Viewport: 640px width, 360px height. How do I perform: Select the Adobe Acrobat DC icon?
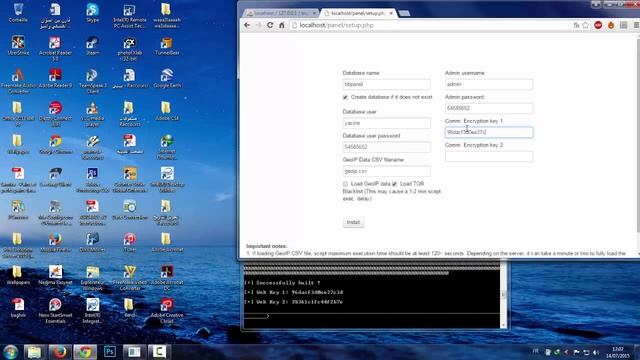click(x=167, y=278)
